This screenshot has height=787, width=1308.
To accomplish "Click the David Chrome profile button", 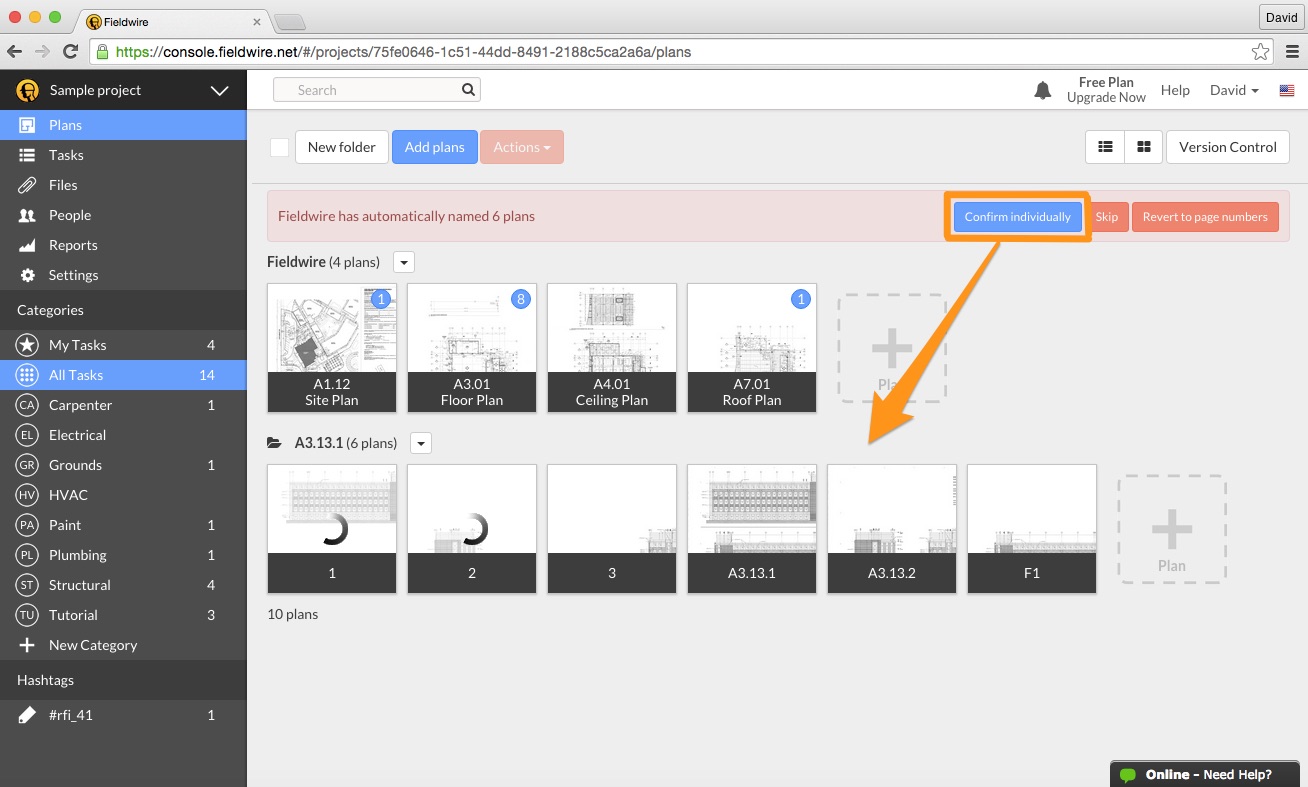I will (1281, 17).
